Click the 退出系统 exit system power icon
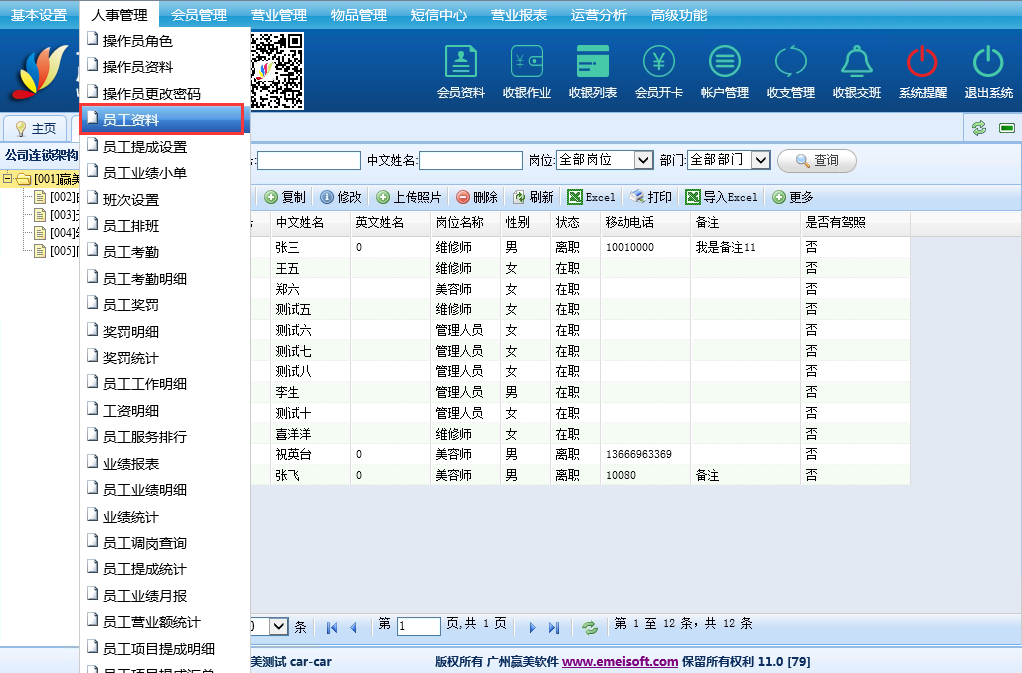Screen dimensions: 1022x673 [988, 71]
